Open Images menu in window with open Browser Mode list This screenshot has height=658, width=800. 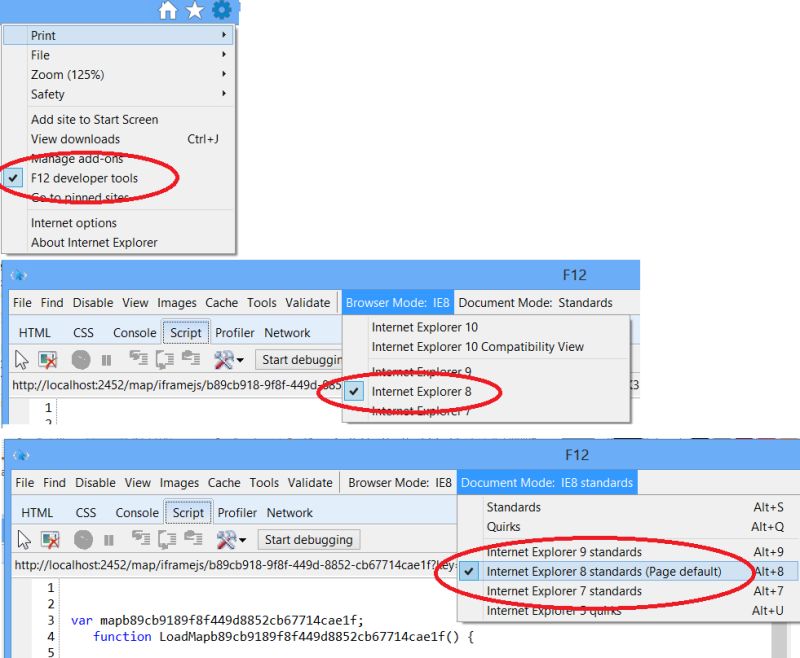(177, 303)
